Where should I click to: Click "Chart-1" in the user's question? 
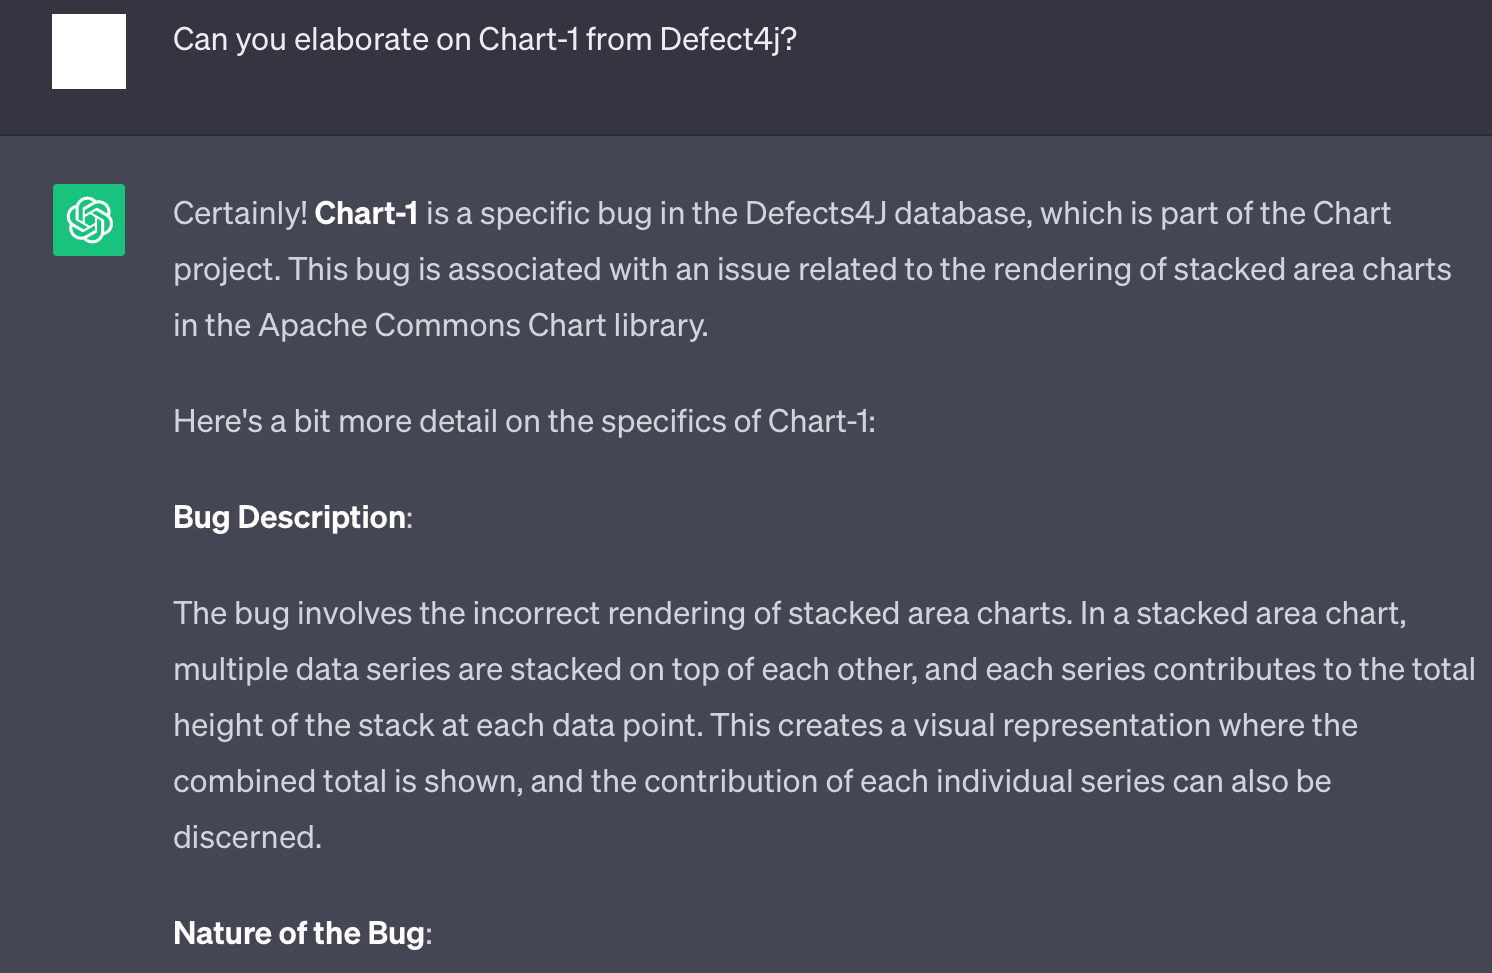528,39
